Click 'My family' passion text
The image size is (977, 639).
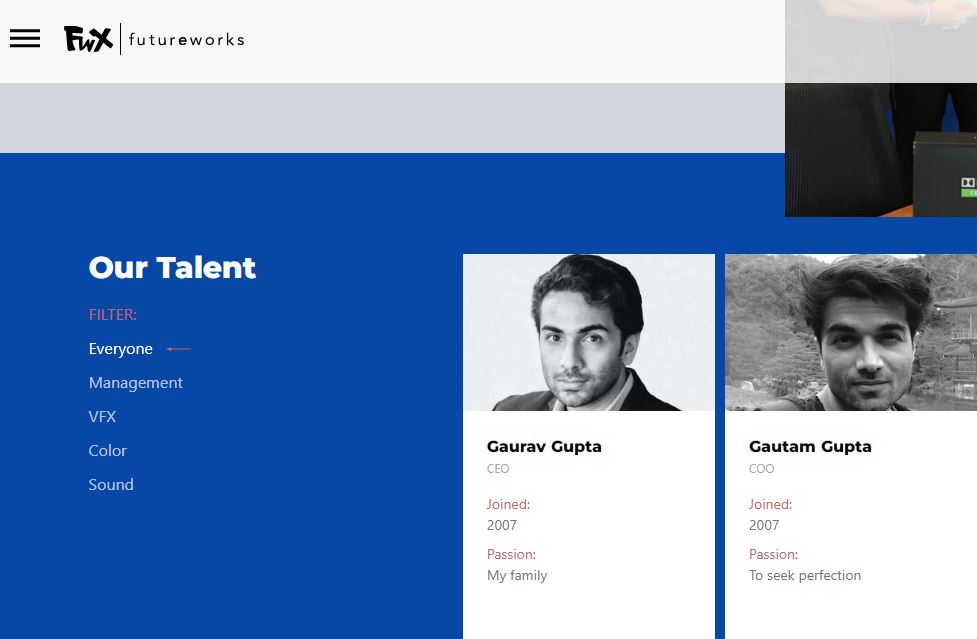tap(517, 575)
